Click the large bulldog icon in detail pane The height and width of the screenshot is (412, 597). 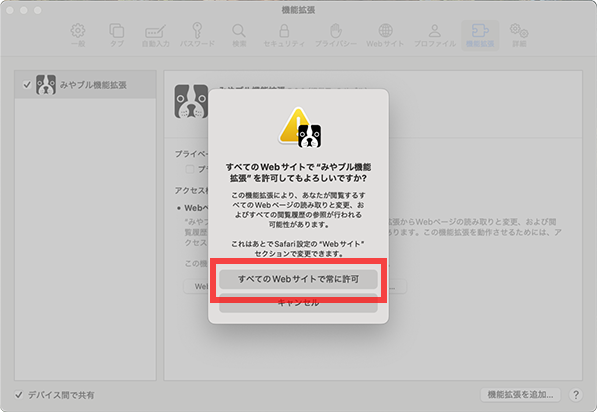click(x=191, y=101)
